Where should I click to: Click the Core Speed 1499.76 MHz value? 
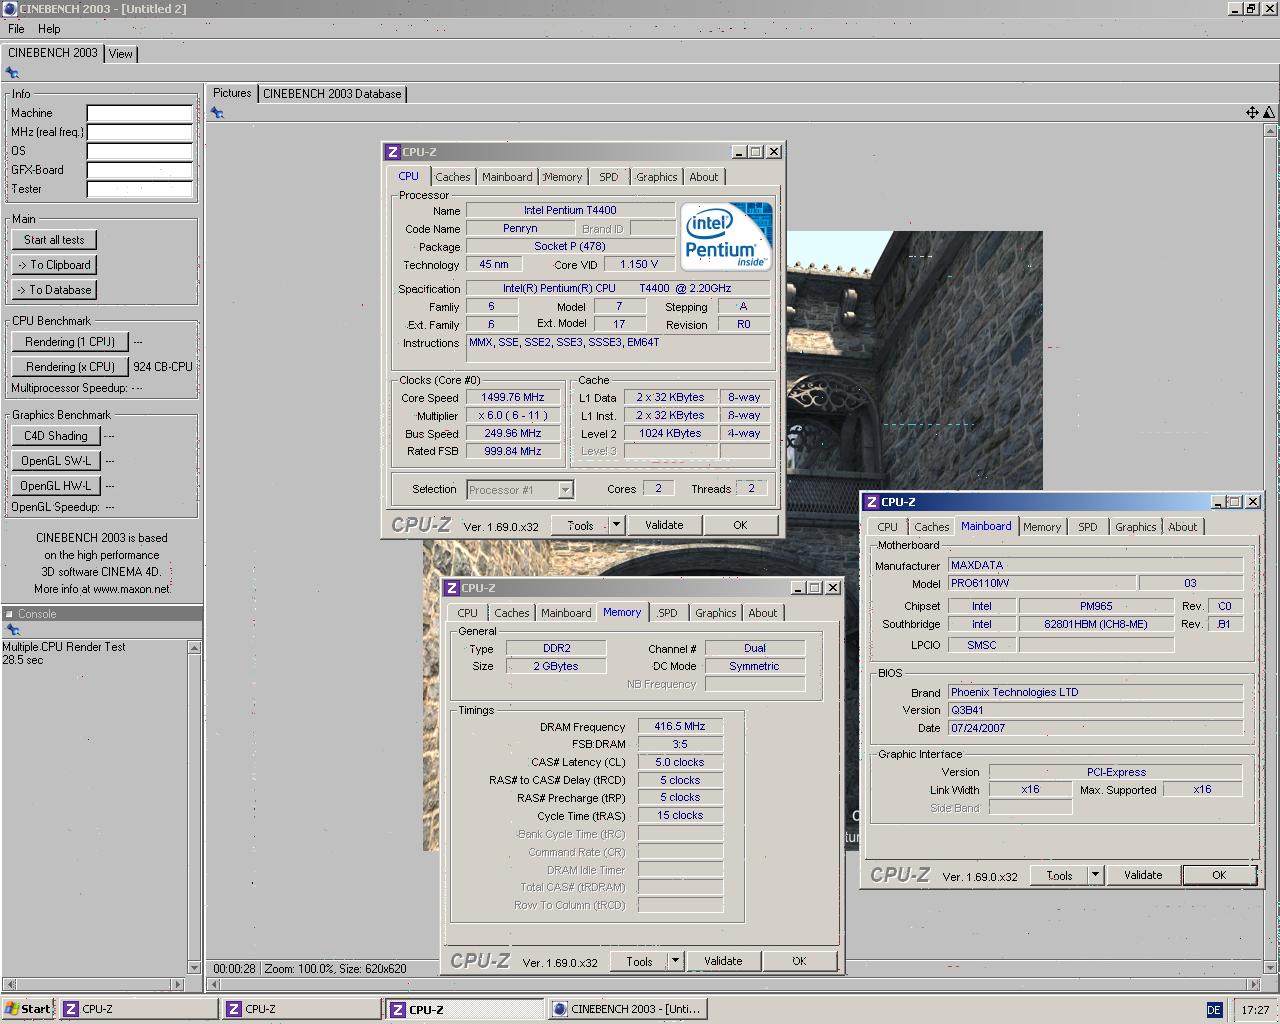512,397
